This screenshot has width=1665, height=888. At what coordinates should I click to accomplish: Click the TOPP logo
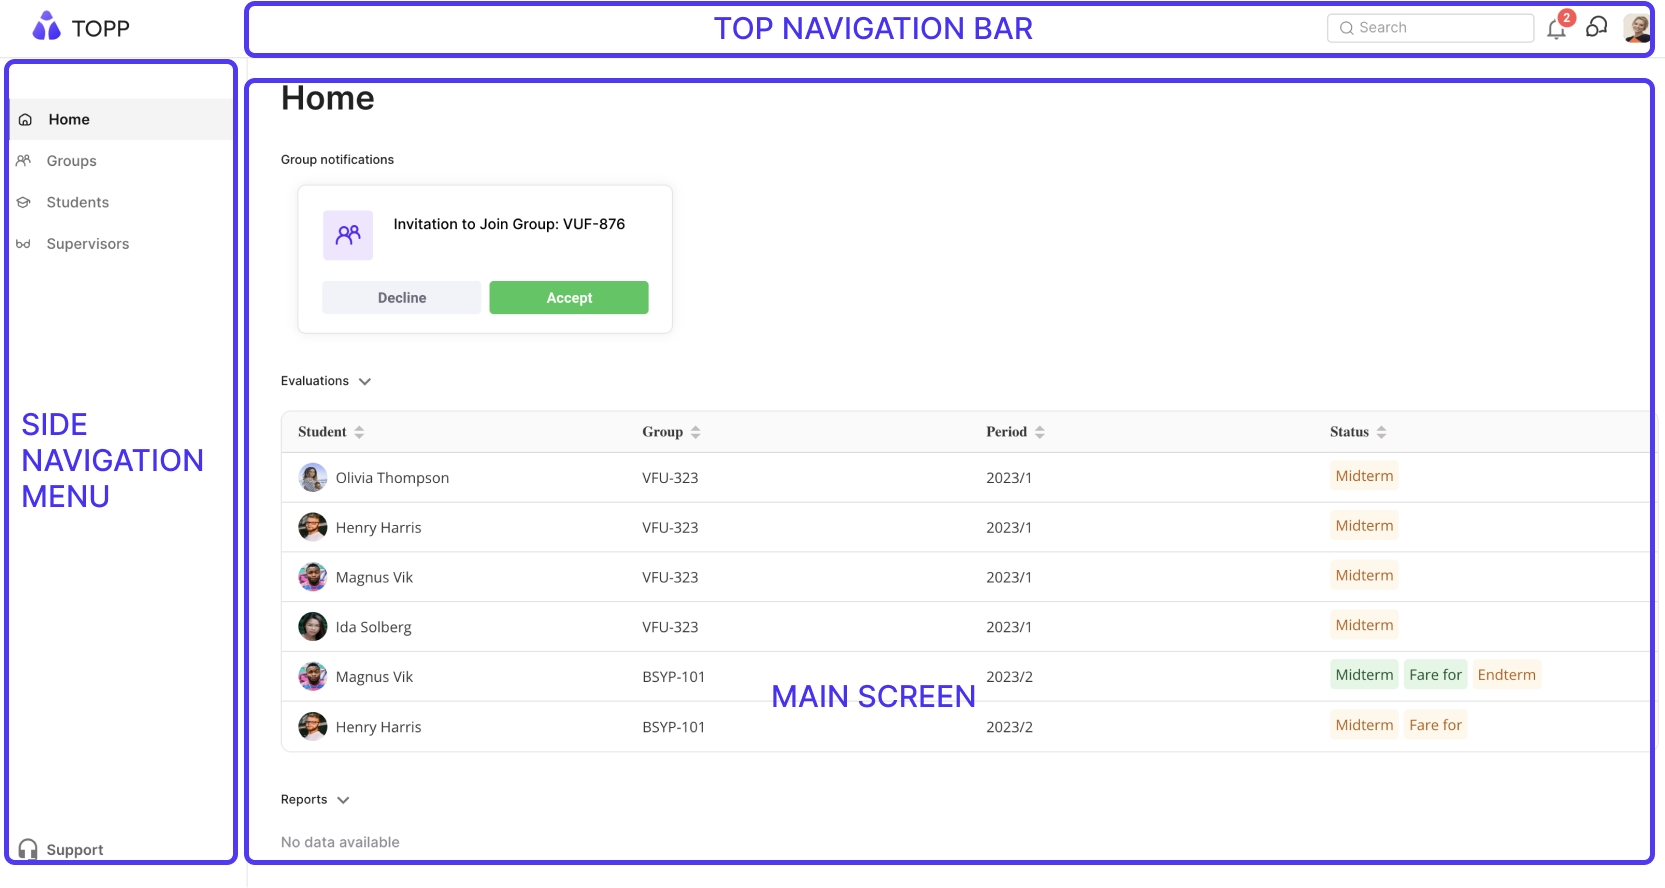(x=81, y=27)
